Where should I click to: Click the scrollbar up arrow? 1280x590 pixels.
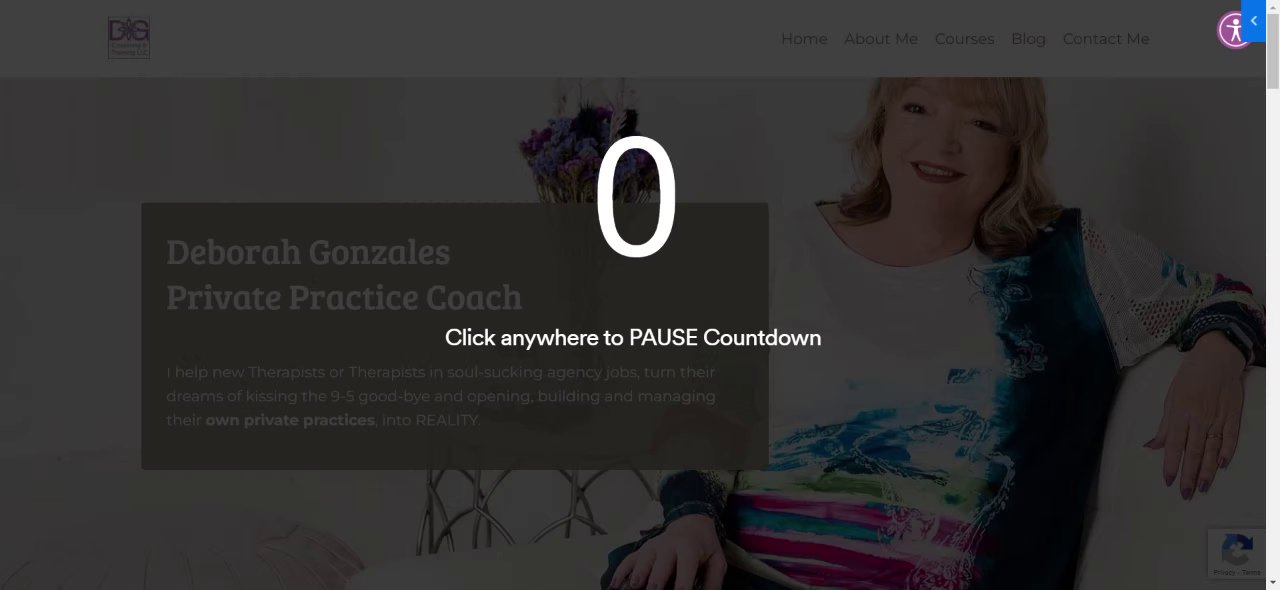1273,6
